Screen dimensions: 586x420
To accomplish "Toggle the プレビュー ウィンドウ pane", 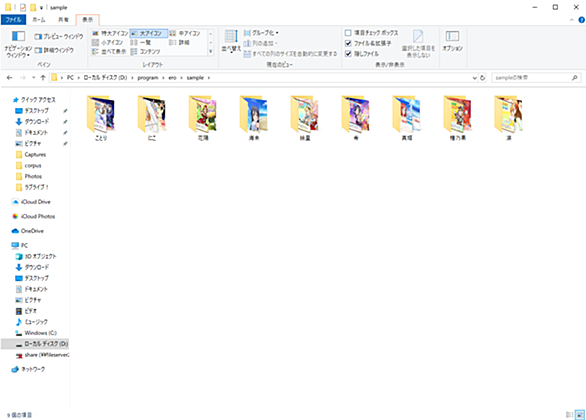I will 59,37.
